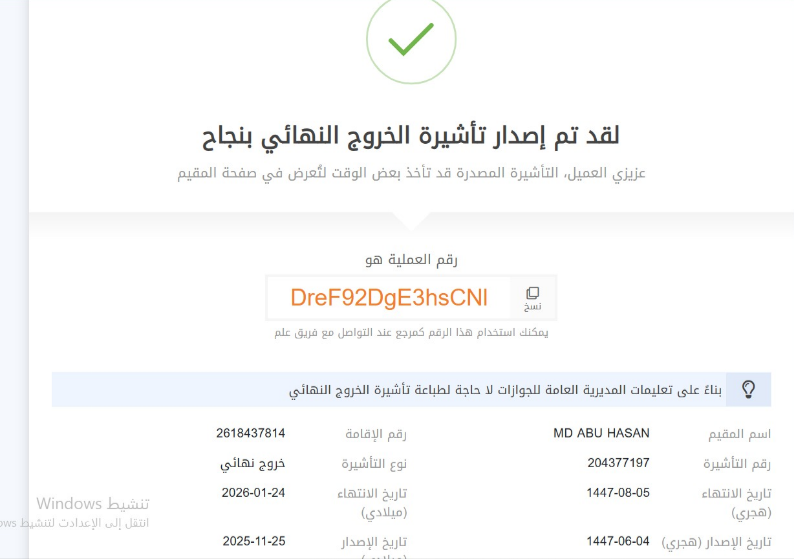The height and width of the screenshot is (559, 794).
Task: Click the رقم العملية هو label
Action: (411, 259)
